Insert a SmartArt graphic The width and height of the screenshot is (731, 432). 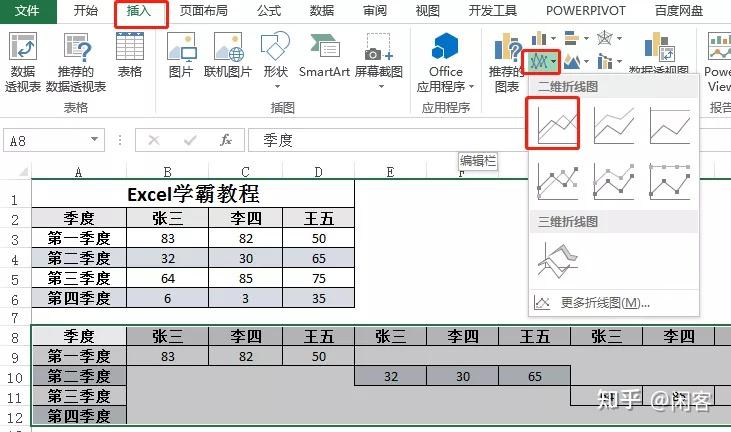pos(324,55)
